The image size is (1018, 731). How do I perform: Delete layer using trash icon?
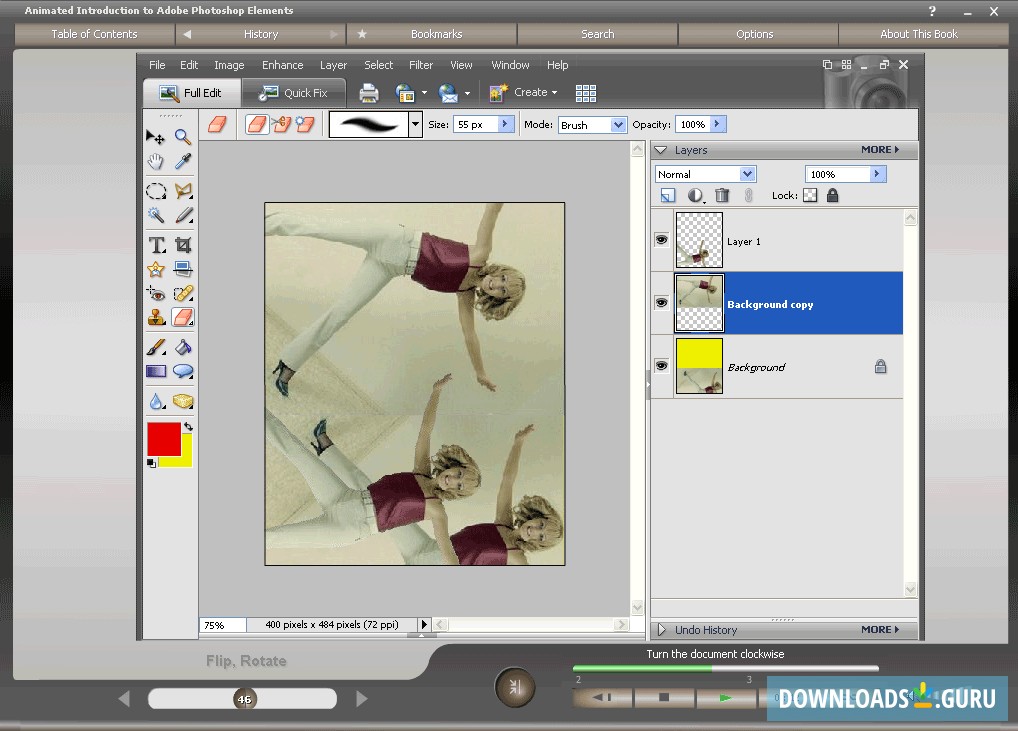point(722,196)
